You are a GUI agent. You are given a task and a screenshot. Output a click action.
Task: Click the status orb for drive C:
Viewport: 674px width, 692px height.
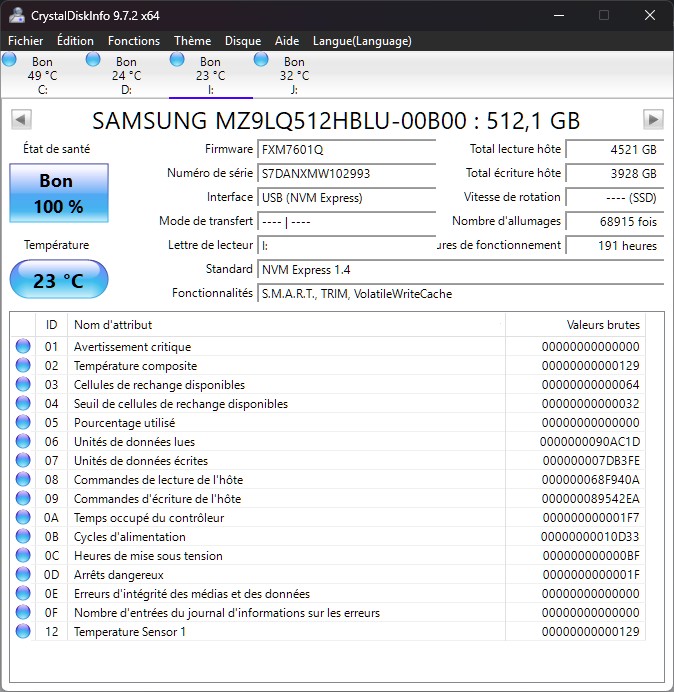10,60
